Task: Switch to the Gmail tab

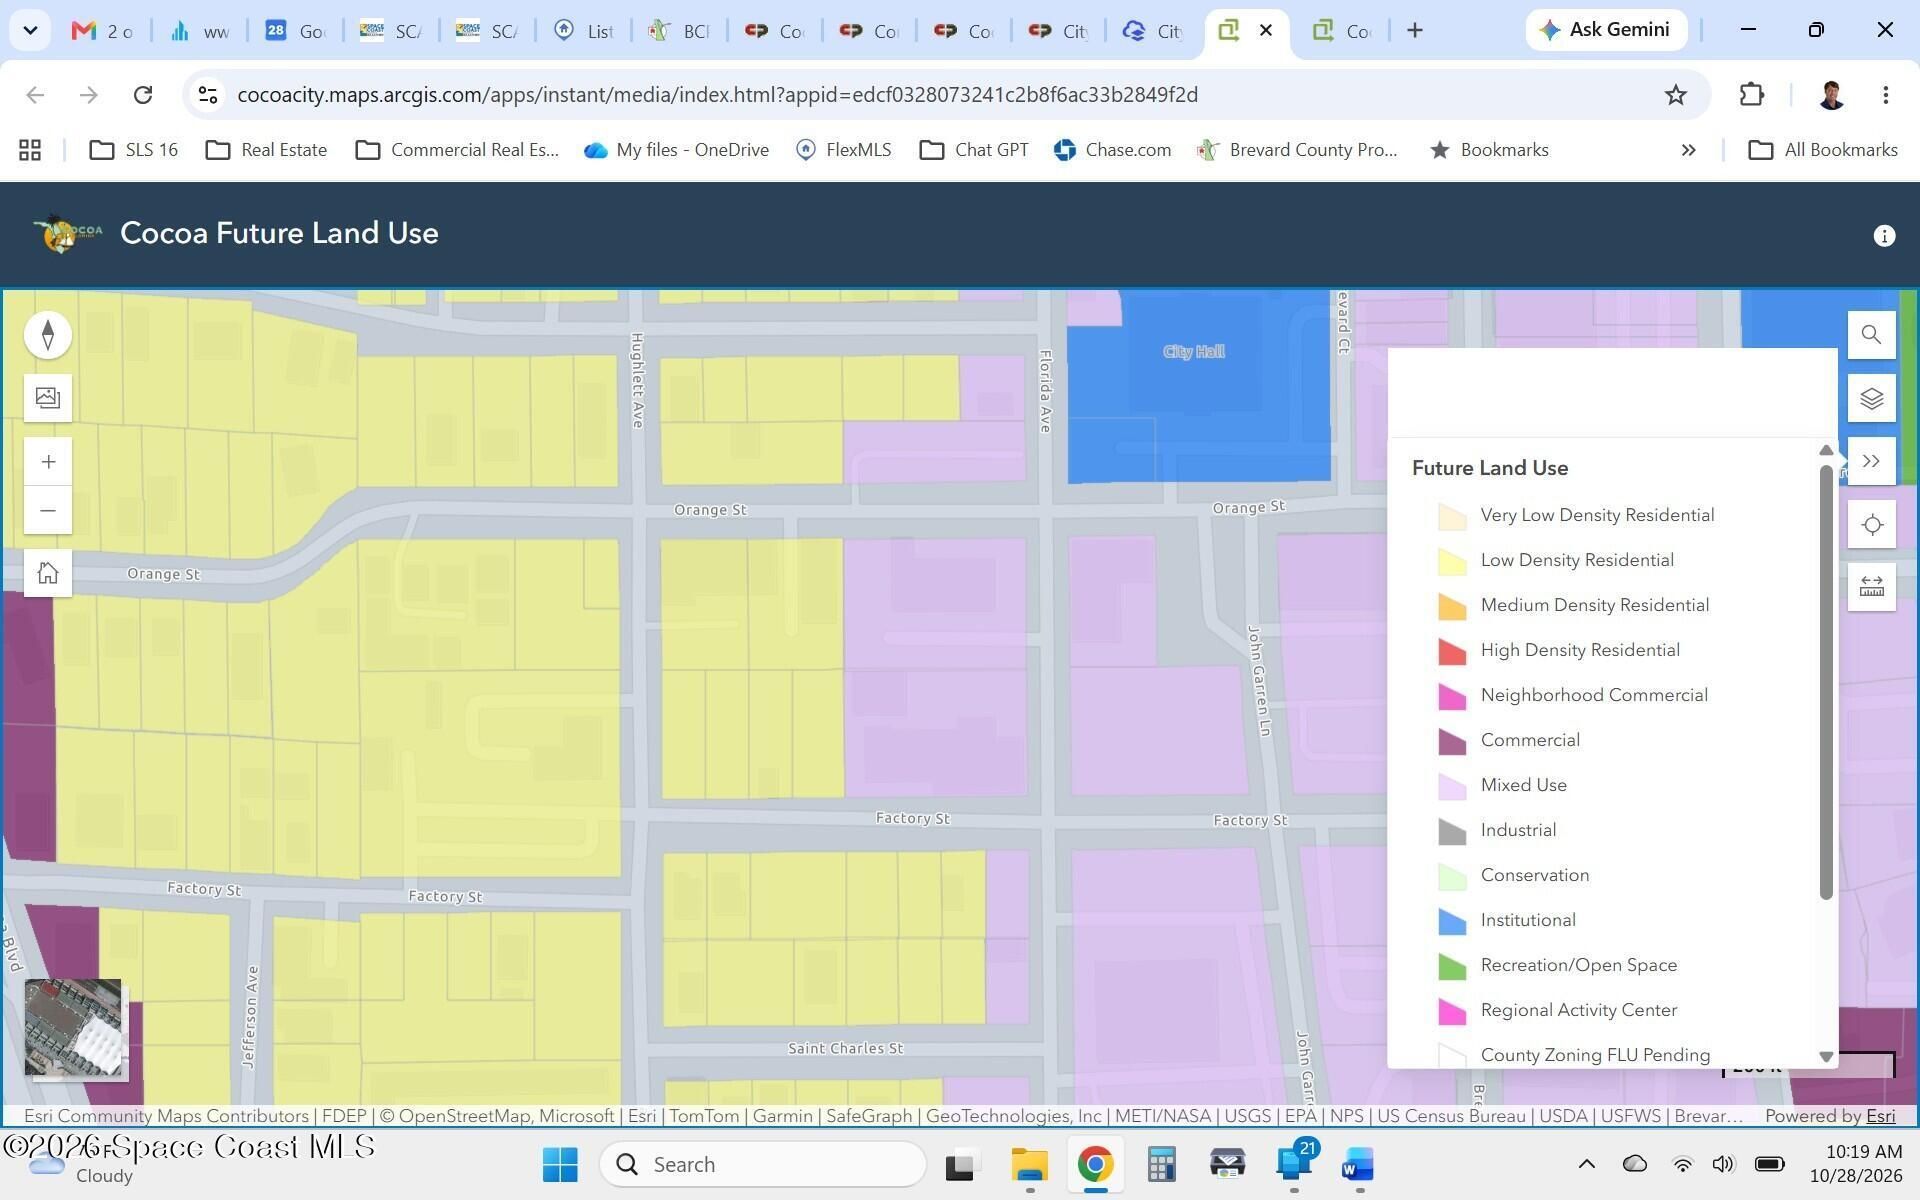Action: tap(102, 31)
